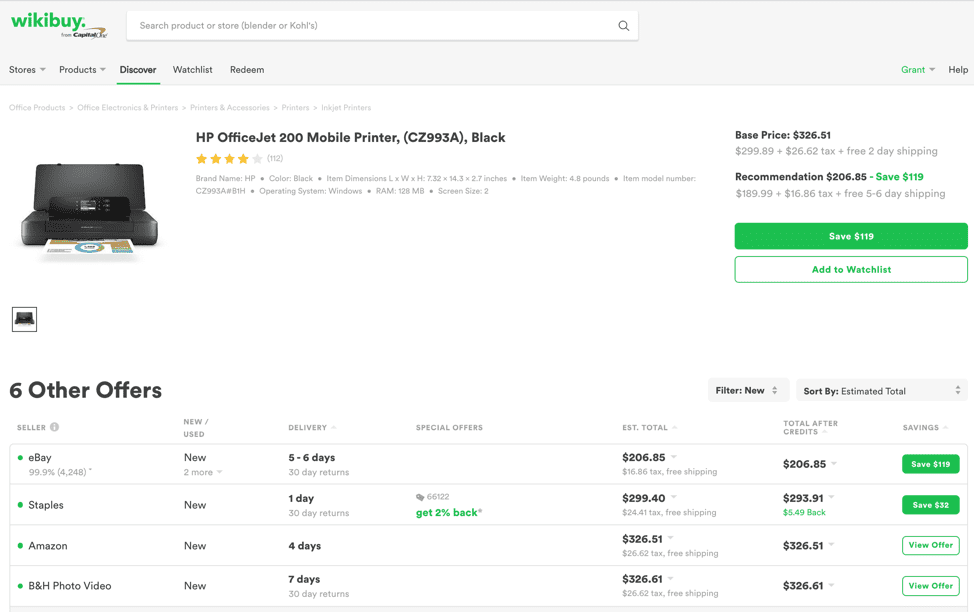Open the Redeem menu item

[x=247, y=70]
